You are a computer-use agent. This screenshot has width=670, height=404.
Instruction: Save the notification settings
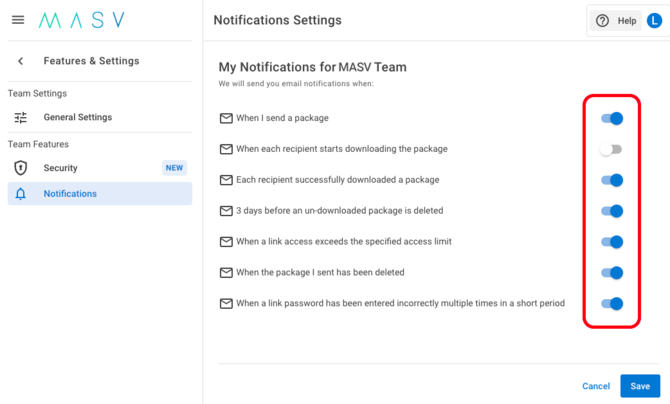coord(640,386)
